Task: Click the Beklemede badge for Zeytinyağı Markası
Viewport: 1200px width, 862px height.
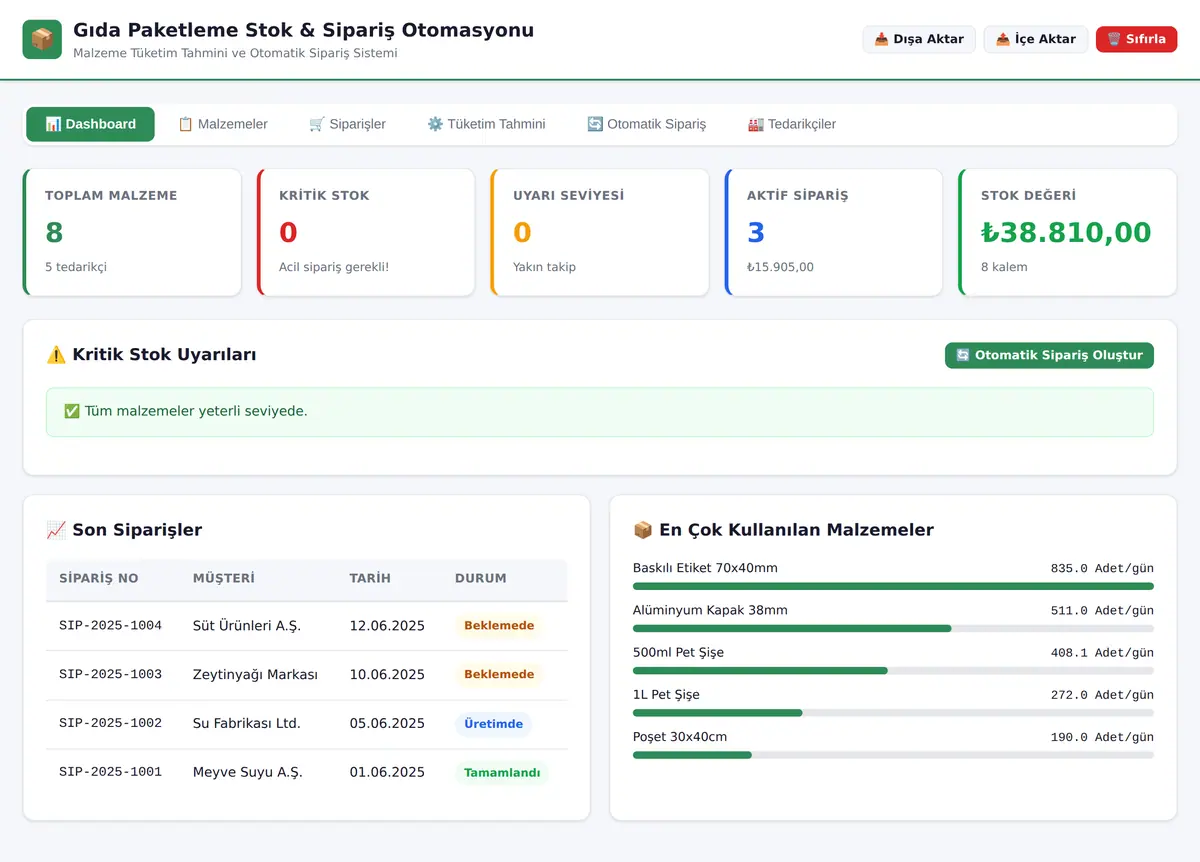Action: click(x=499, y=674)
